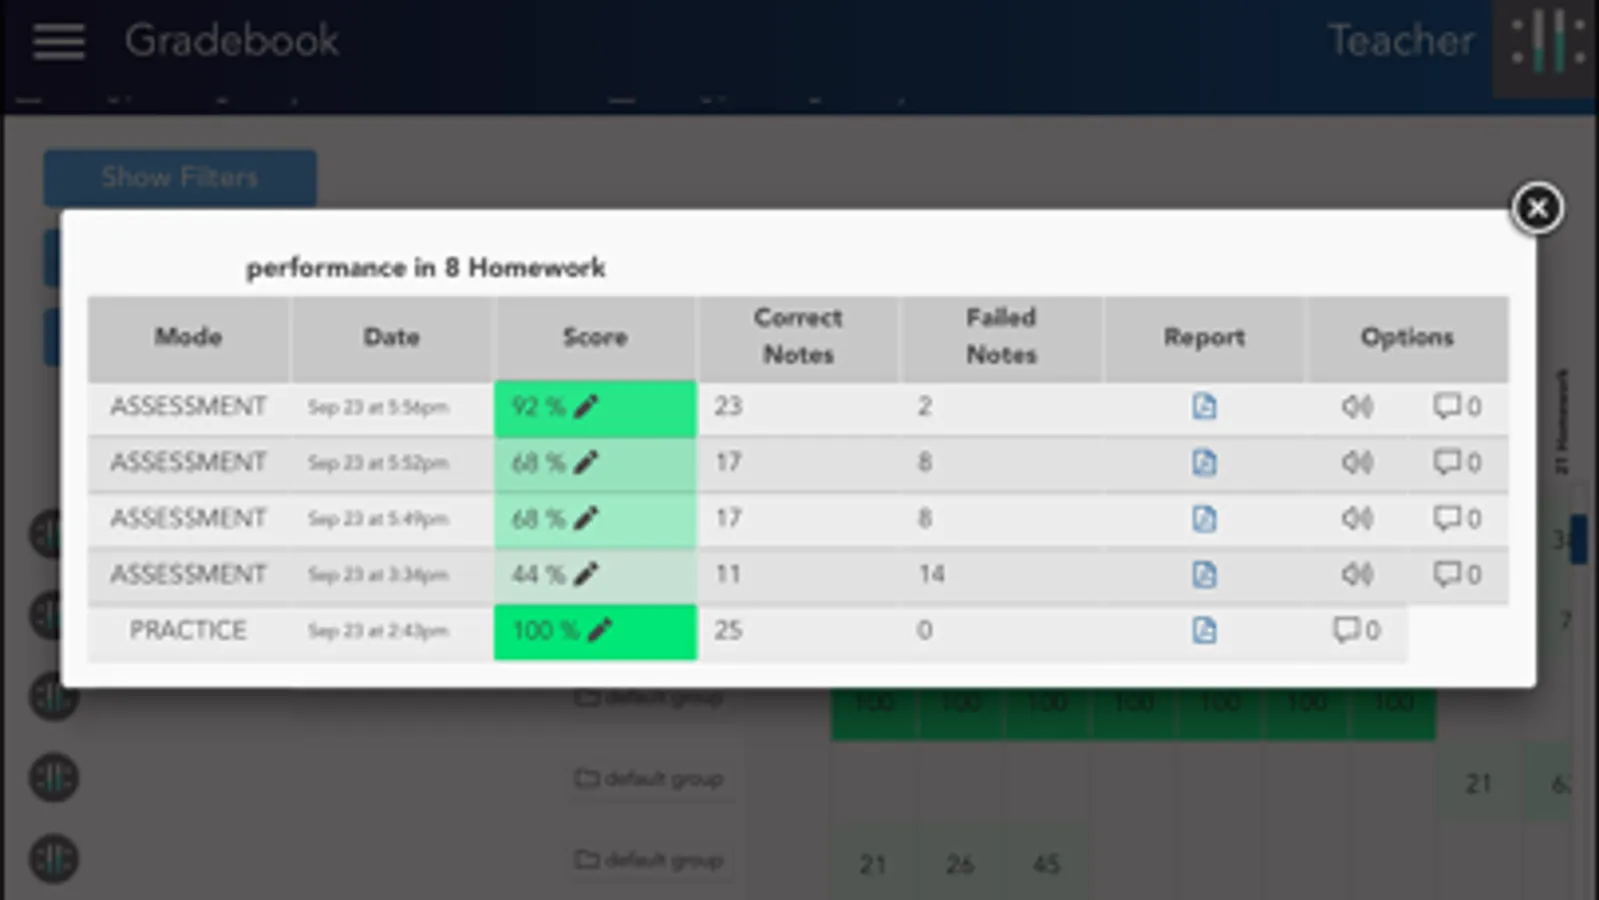Click the performance in 8 Homework title
Viewport: 1599px width, 900px height.
coord(426,268)
